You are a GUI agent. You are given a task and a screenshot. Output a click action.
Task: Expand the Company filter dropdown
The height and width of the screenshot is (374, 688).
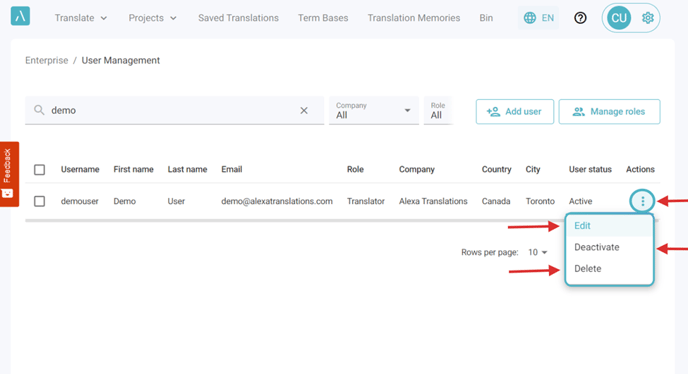click(x=373, y=111)
